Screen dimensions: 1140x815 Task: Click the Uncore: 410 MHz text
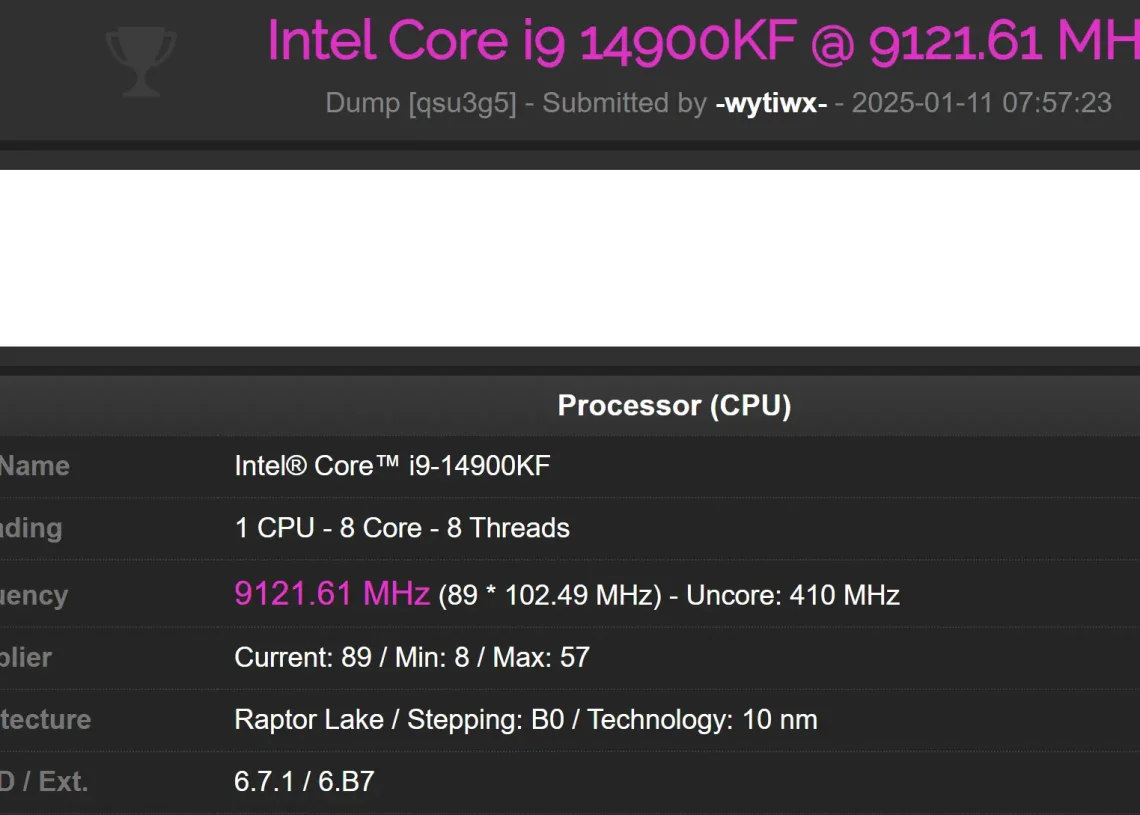click(x=793, y=595)
